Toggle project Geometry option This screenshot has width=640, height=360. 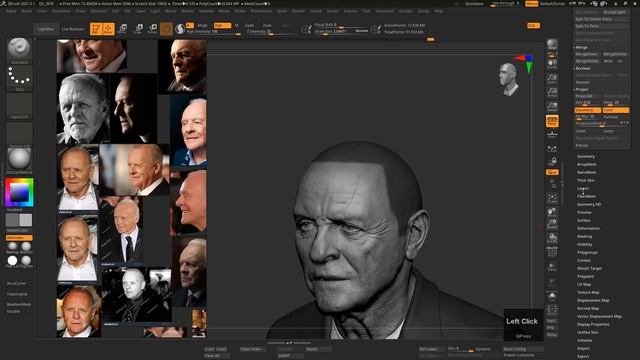click(587, 110)
